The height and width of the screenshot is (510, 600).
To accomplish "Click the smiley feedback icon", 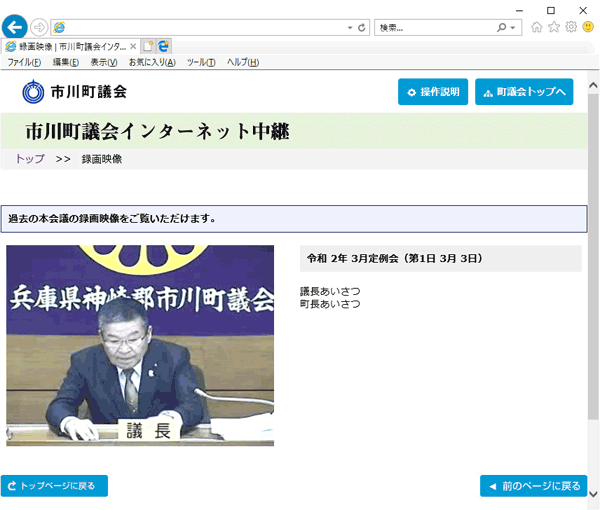I will (588, 27).
